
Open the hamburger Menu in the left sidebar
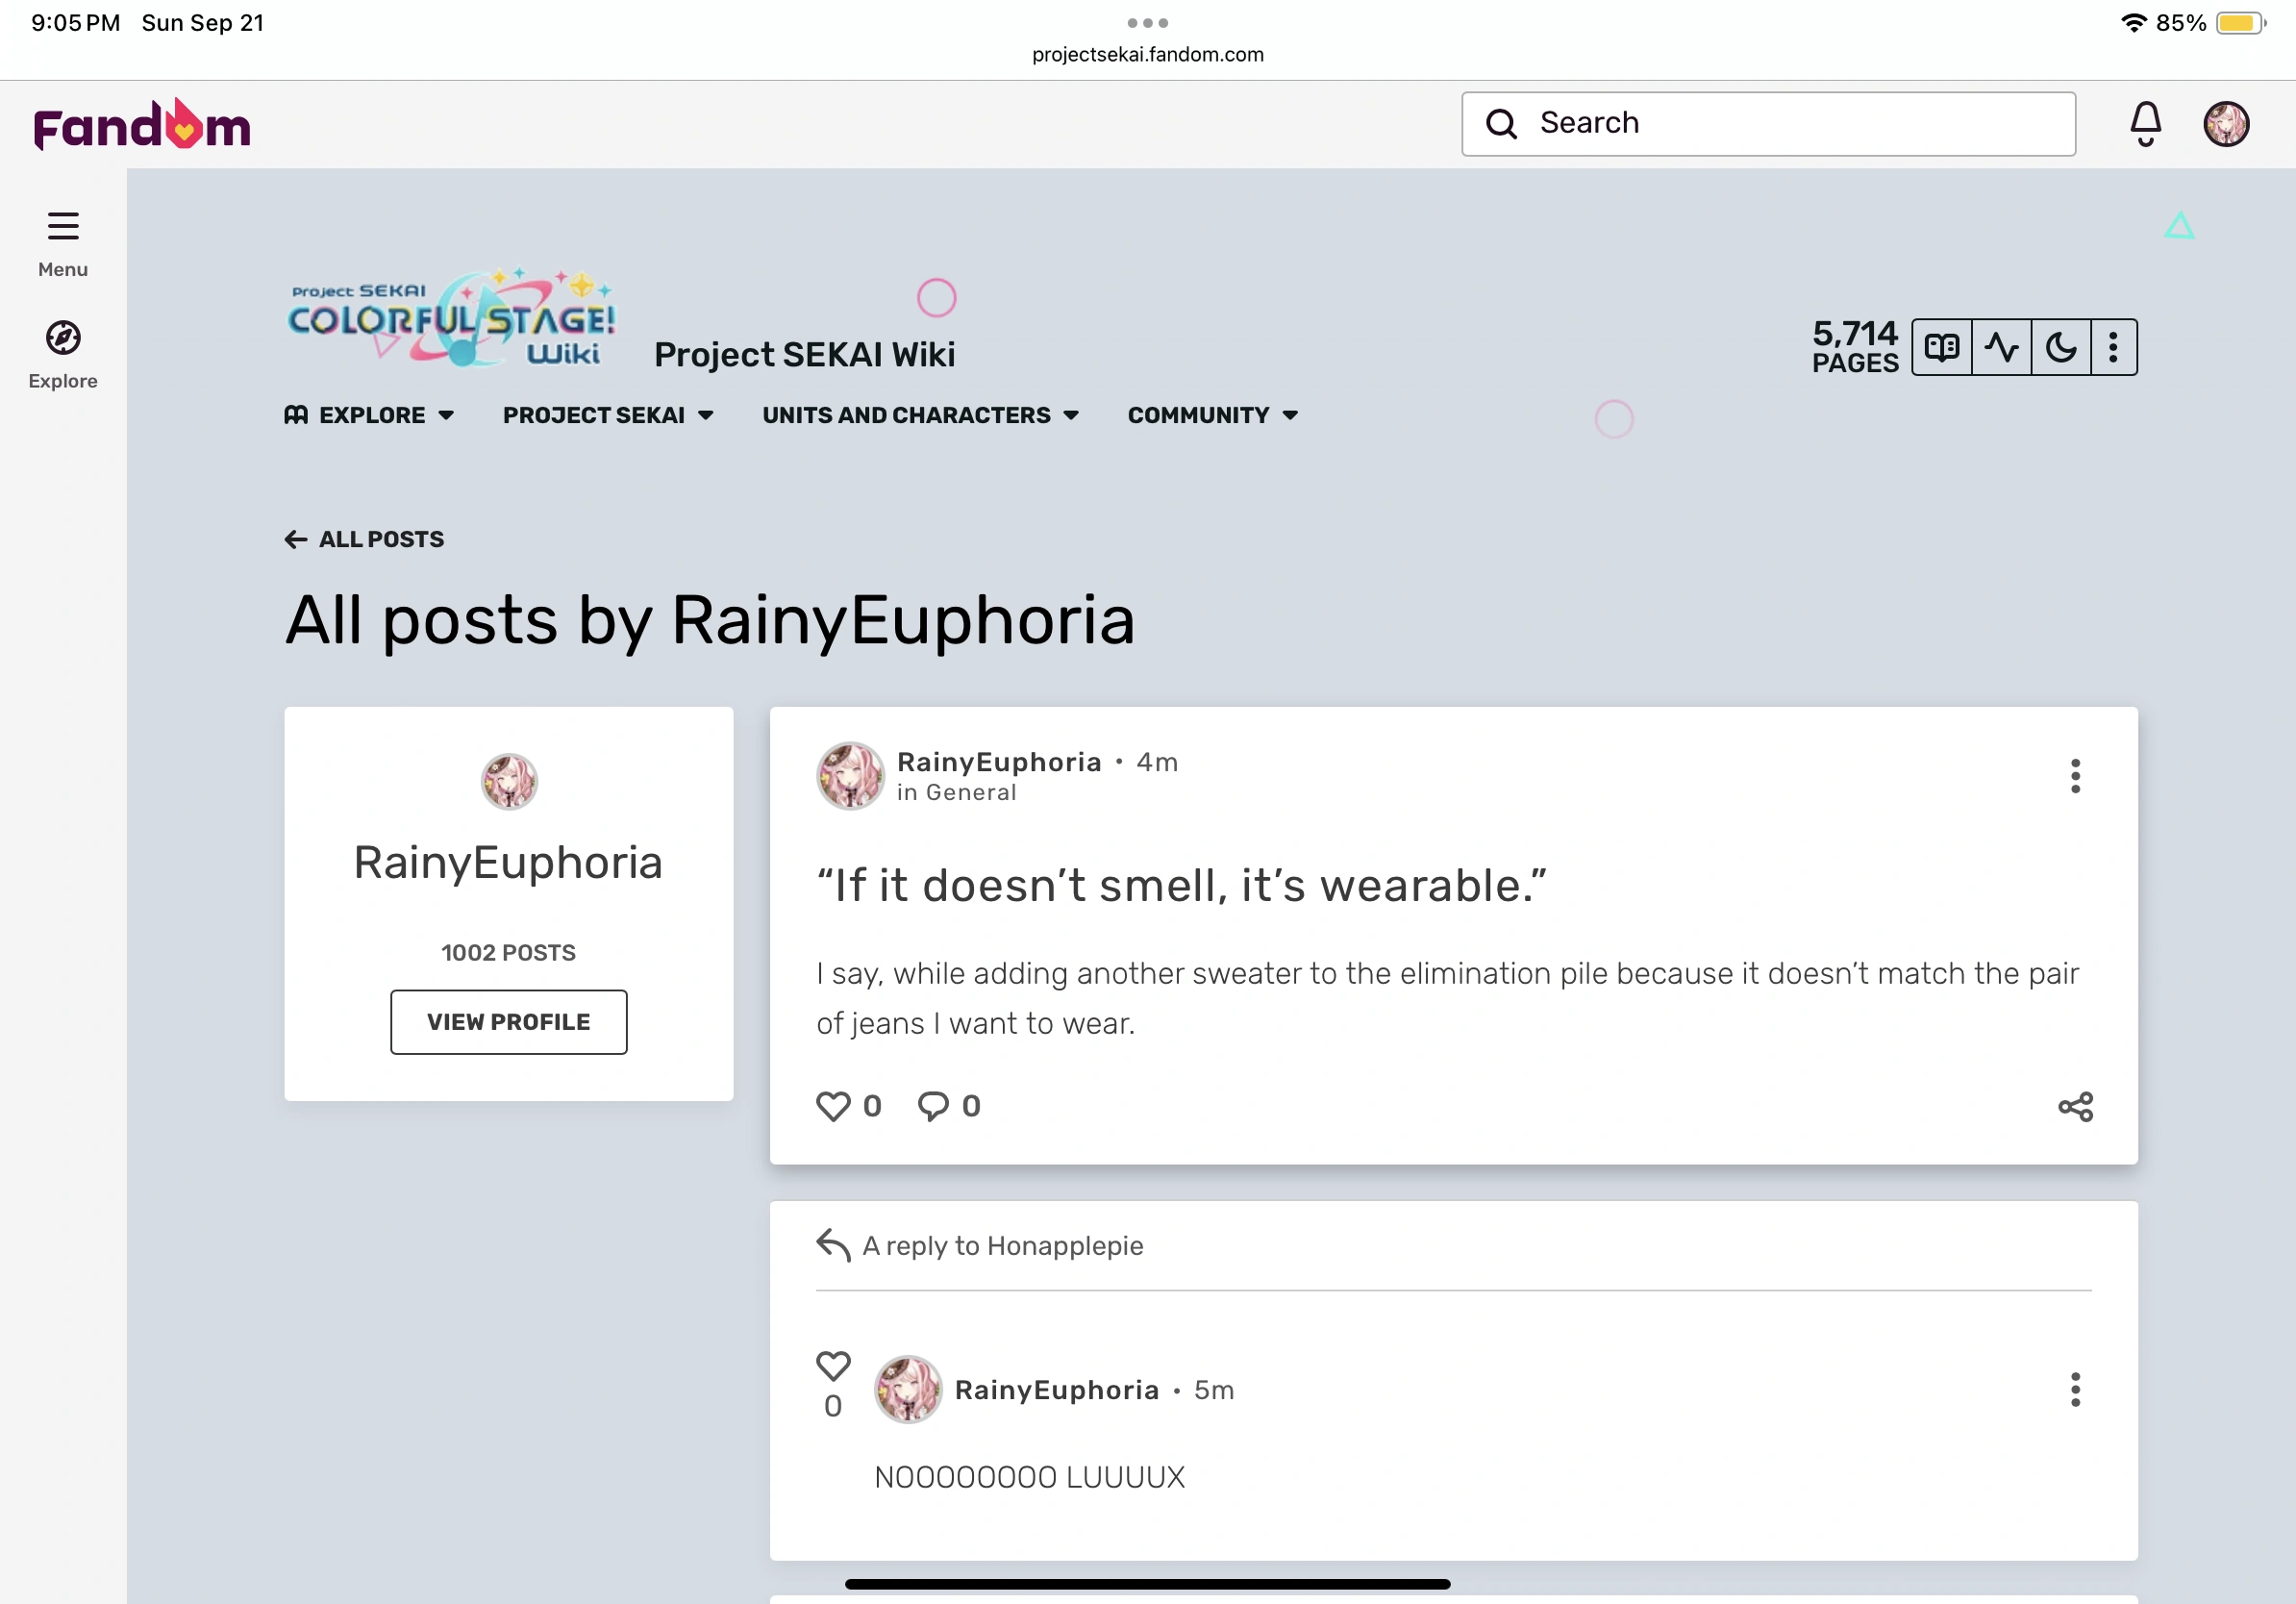click(x=62, y=226)
